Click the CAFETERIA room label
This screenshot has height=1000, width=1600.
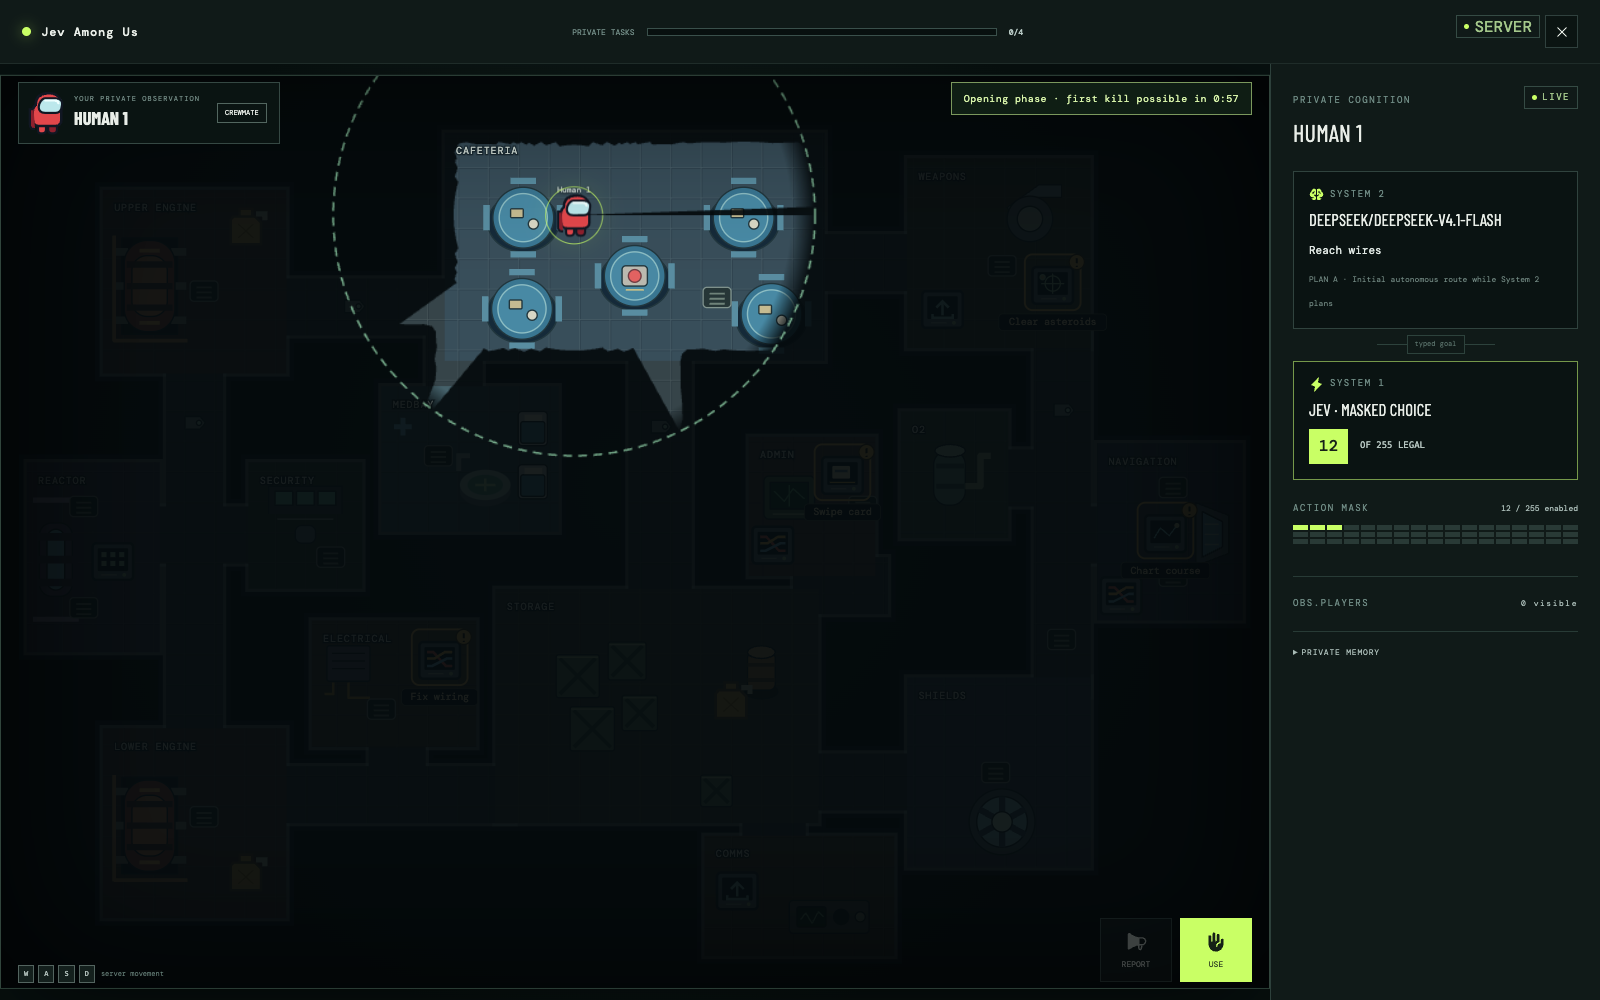(x=487, y=151)
